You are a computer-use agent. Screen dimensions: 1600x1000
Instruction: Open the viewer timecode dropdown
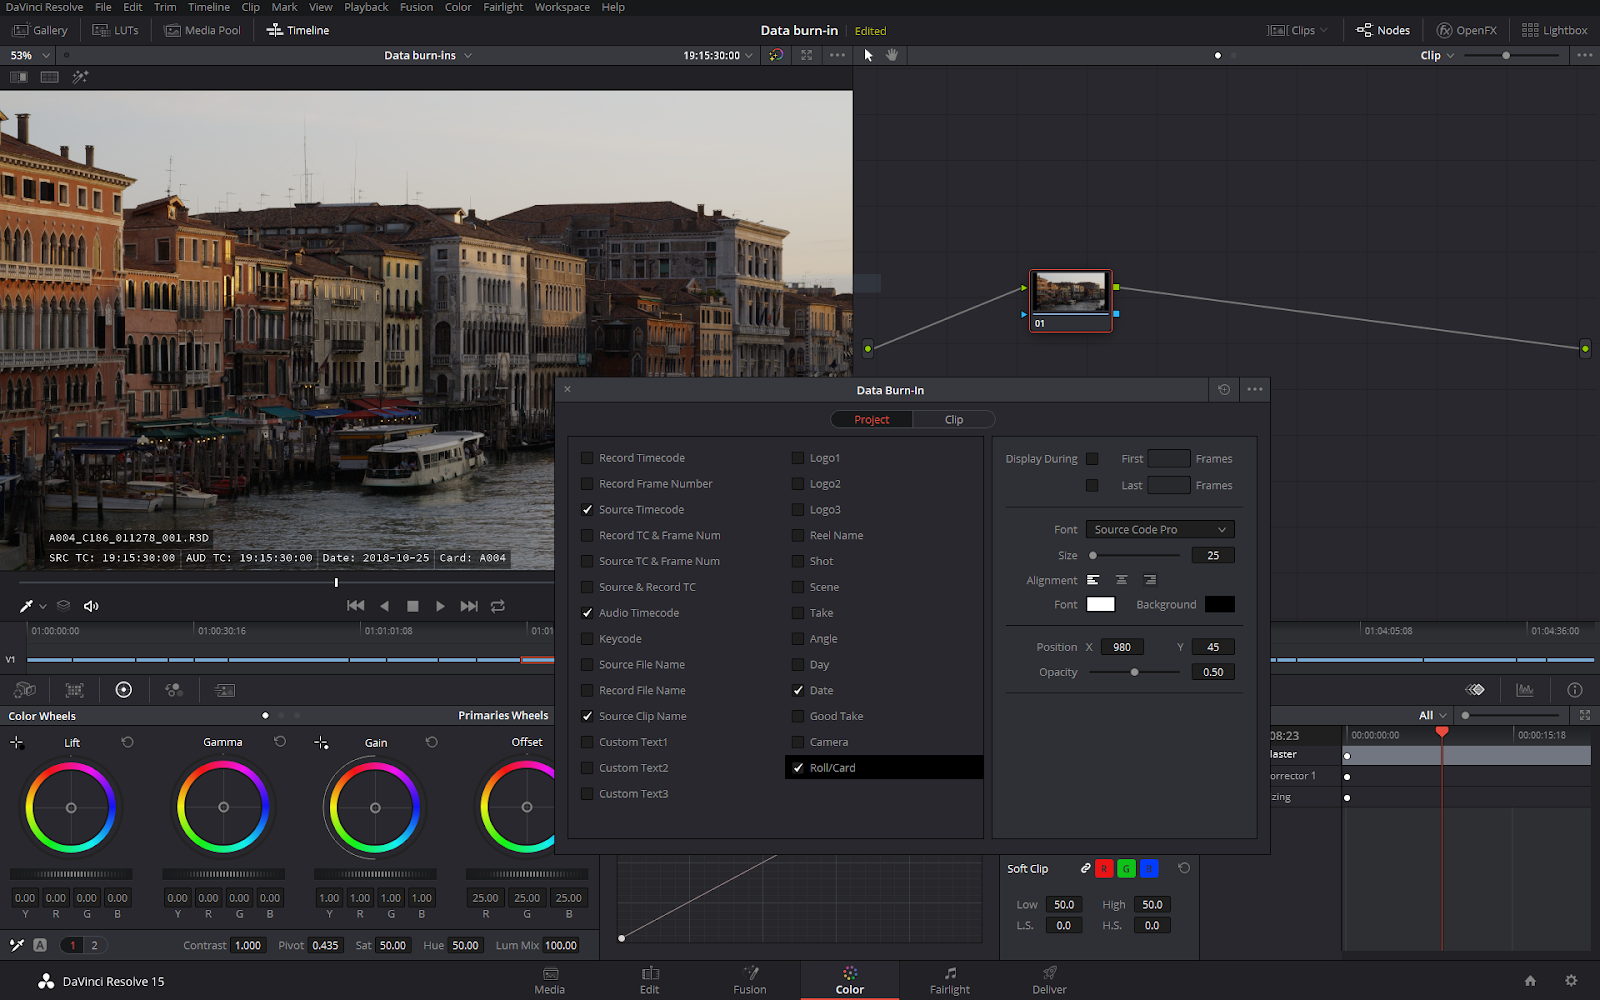pos(718,55)
